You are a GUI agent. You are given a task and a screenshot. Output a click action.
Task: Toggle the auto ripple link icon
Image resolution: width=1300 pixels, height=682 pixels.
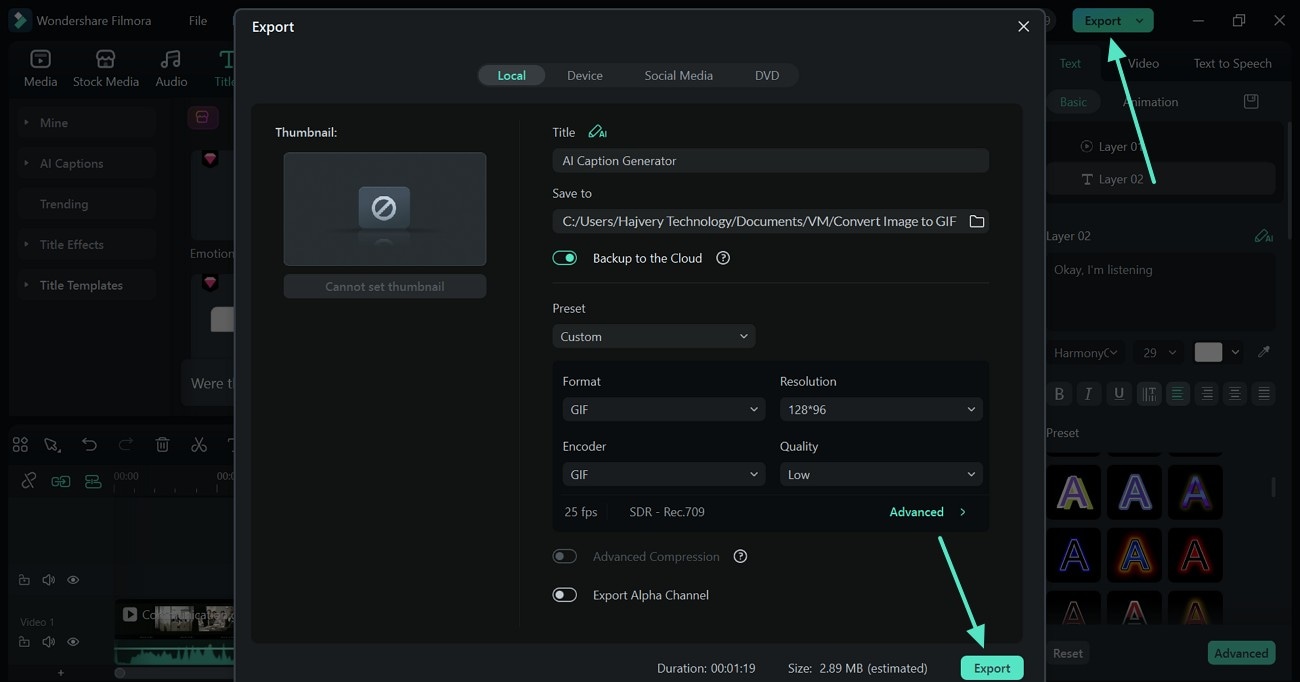[x=61, y=481]
